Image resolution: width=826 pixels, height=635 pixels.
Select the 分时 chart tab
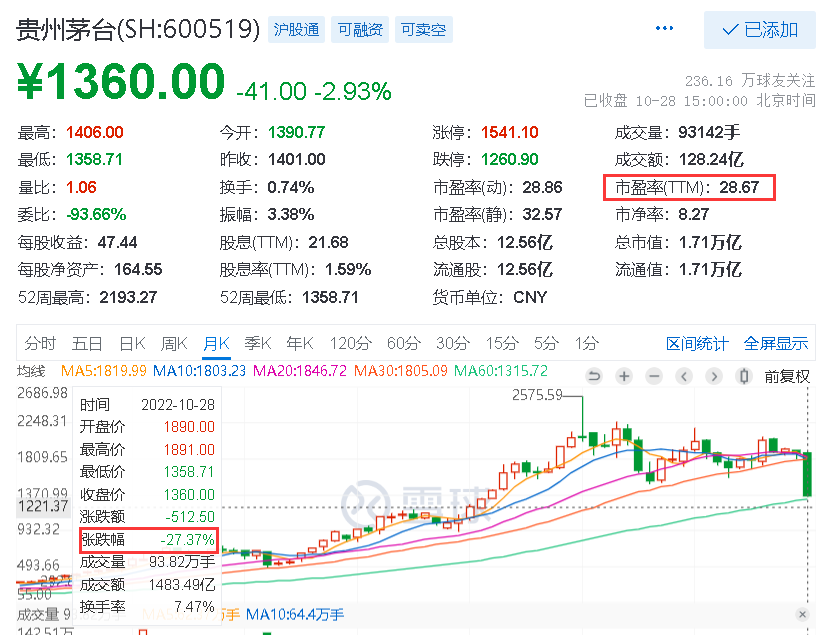tap(40, 344)
